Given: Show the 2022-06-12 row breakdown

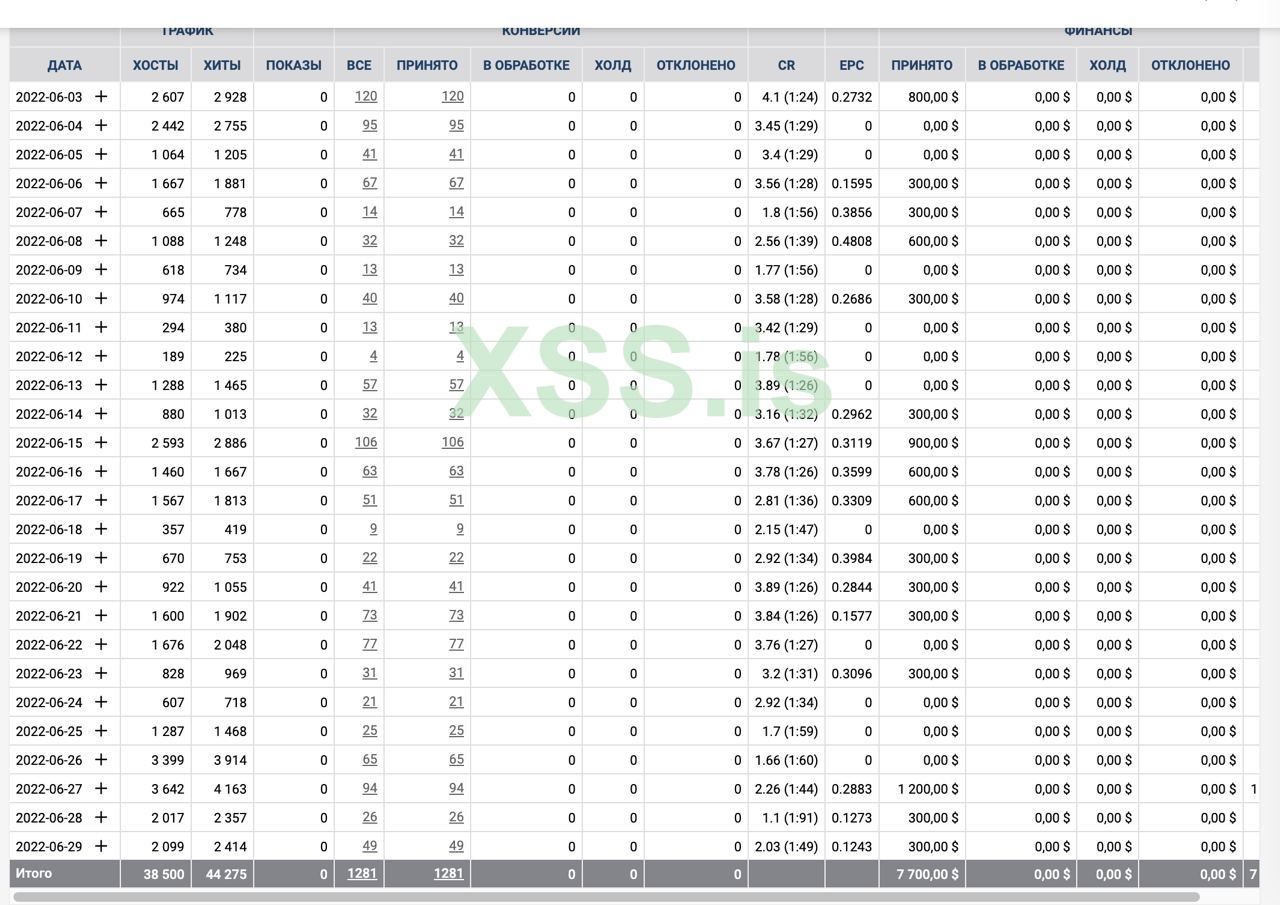Looking at the screenshot, I should [101, 356].
